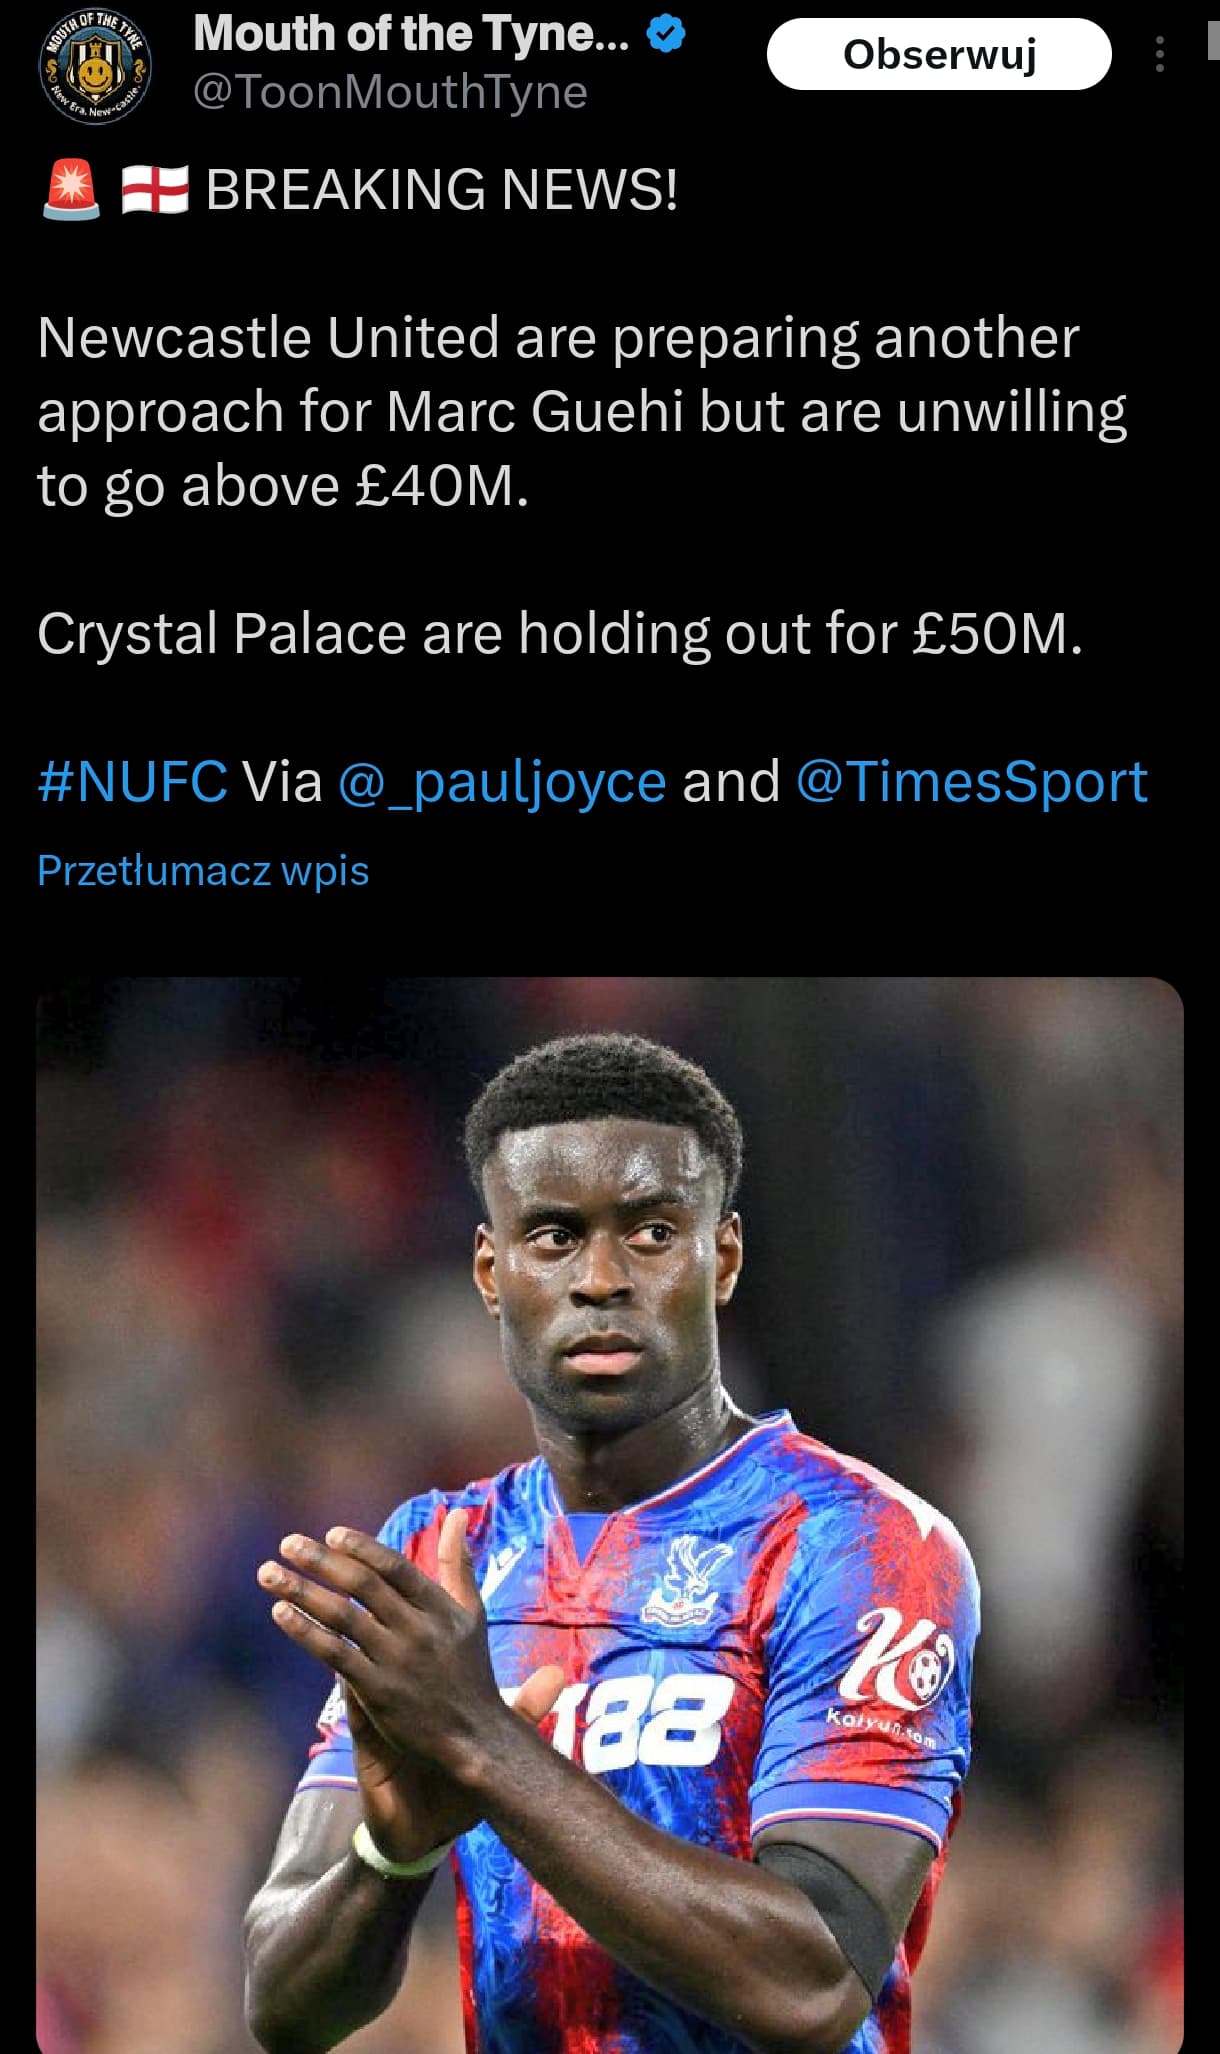Click the scrollbar at the top right edge
The width and height of the screenshot is (1220, 2054).
tap(1213, 40)
